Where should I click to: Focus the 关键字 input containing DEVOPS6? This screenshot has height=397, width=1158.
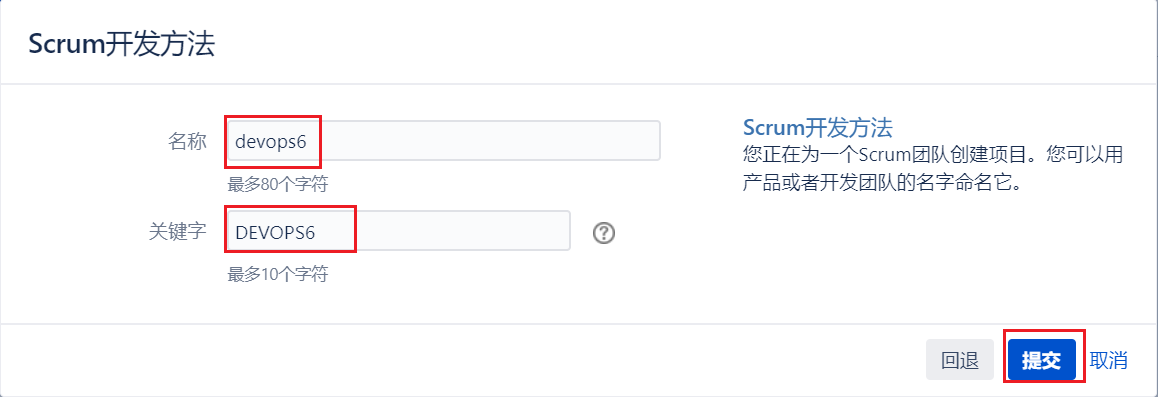pos(399,231)
